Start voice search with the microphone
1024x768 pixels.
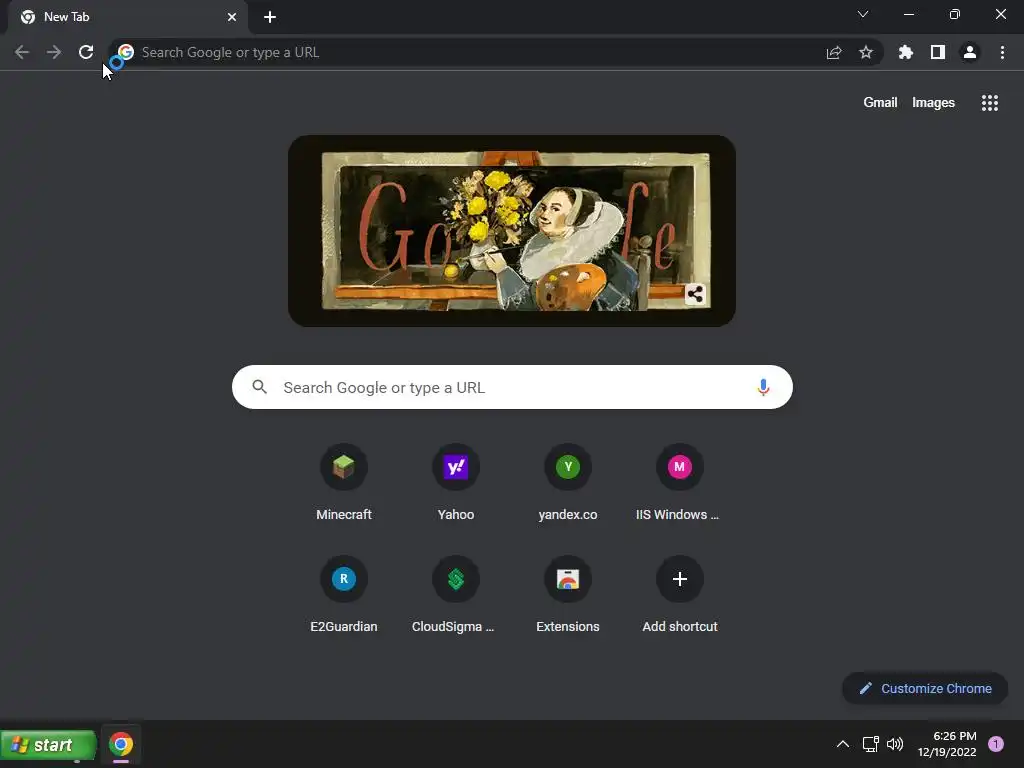point(763,387)
